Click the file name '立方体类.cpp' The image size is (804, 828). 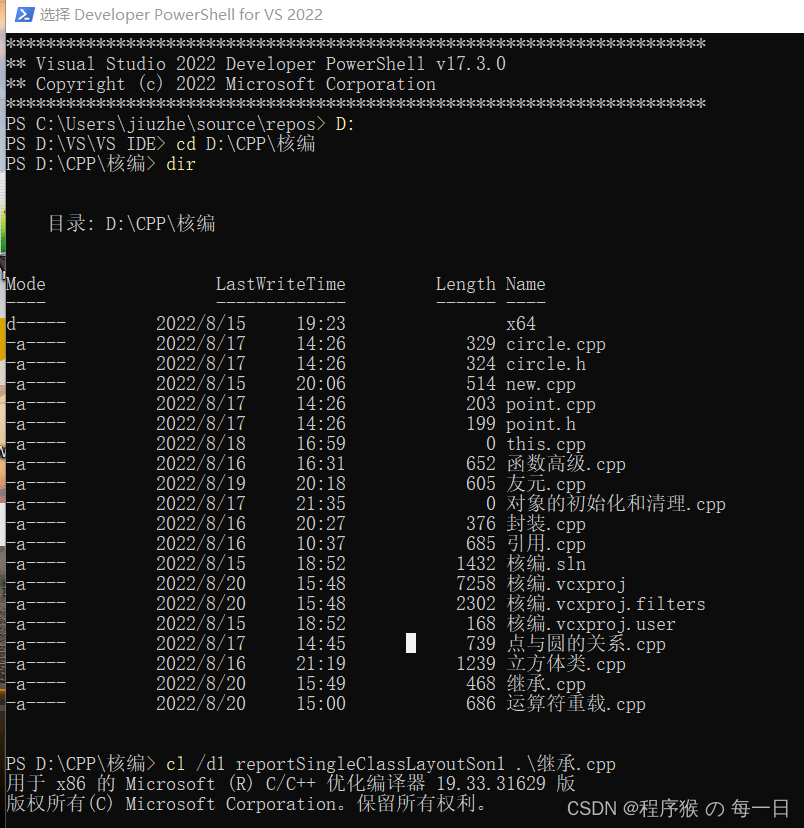click(565, 664)
